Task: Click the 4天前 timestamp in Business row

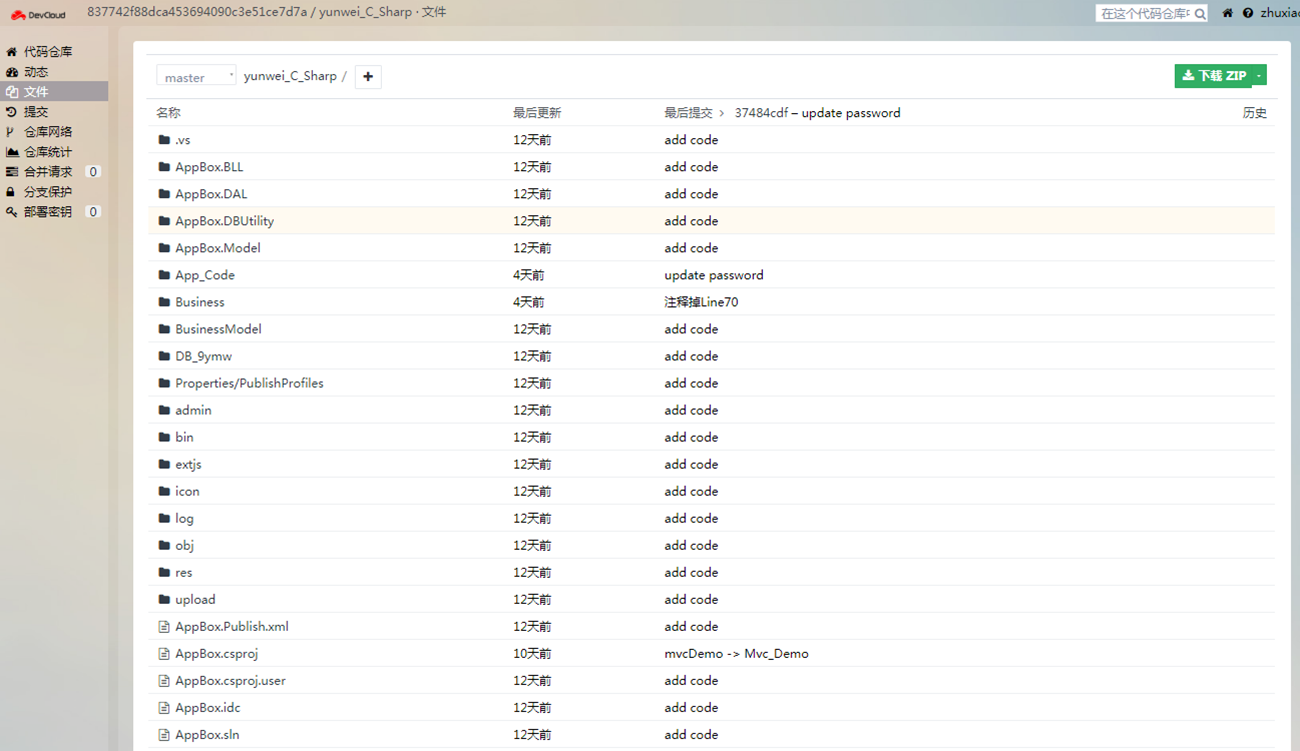Action: (x=529, y=302)
